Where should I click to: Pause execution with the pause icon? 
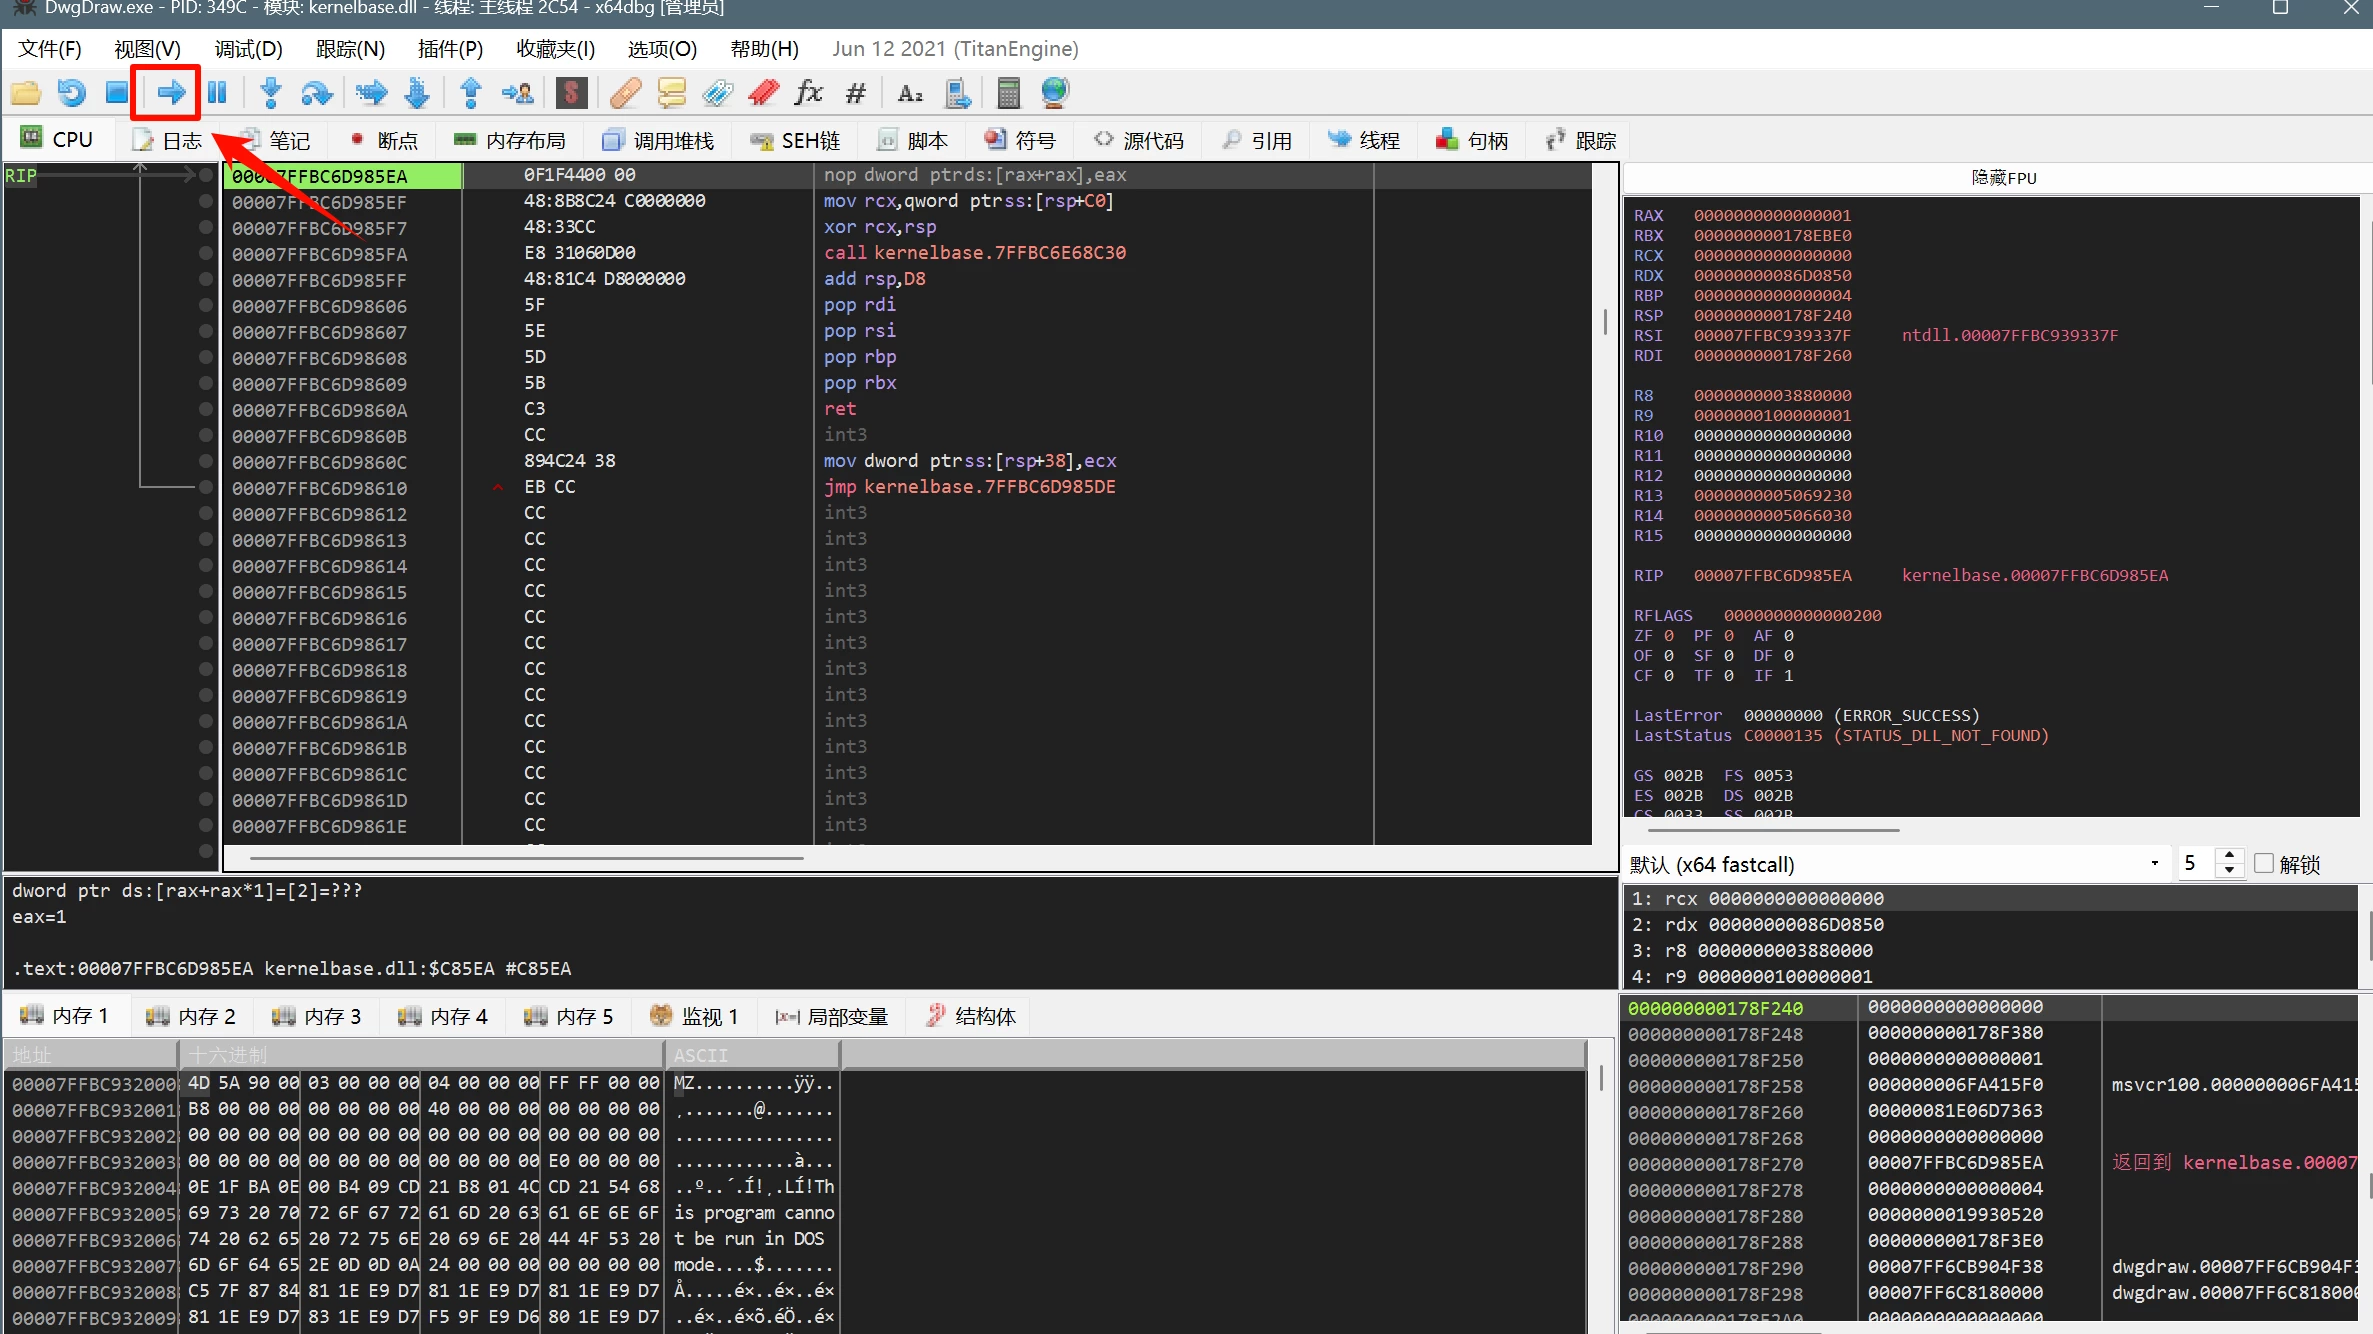(217, 93)
